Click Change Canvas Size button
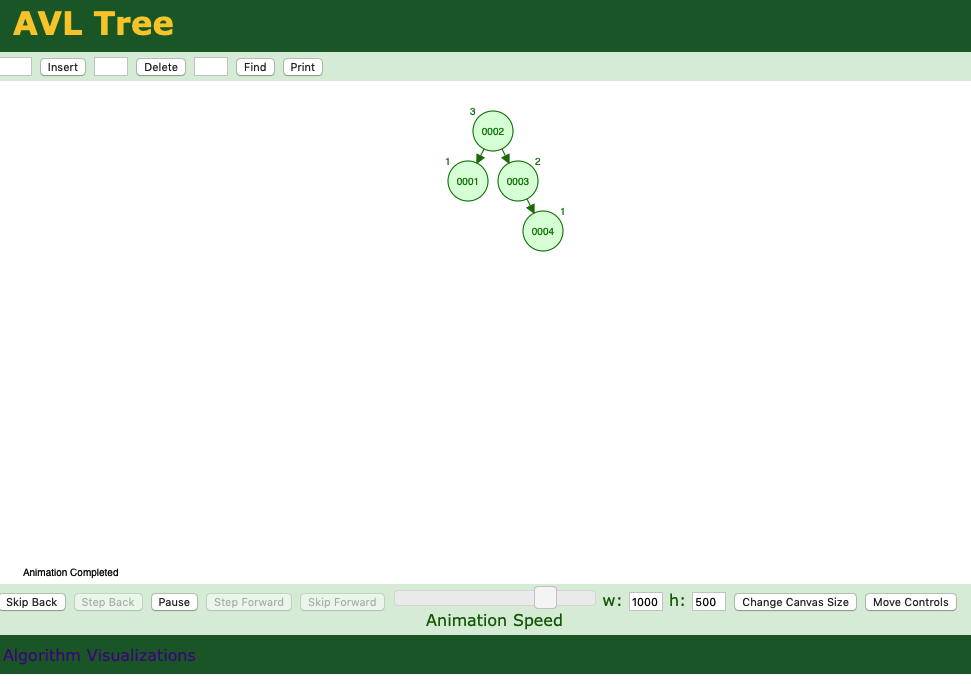The height and width of the screenshot is (684, 971). 796,602
